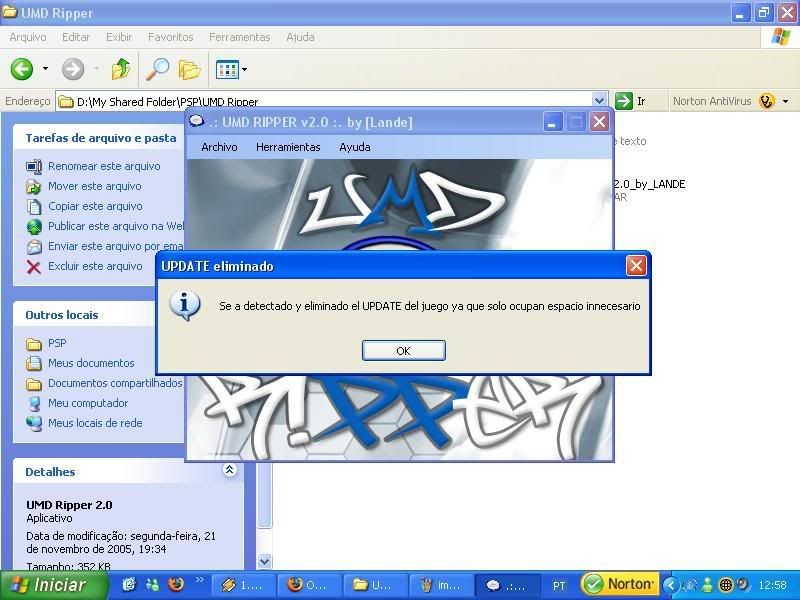The image size is (800, 600).
Task: Click the address bar path field
Action: pyautogui.click(x=324, y=101)
